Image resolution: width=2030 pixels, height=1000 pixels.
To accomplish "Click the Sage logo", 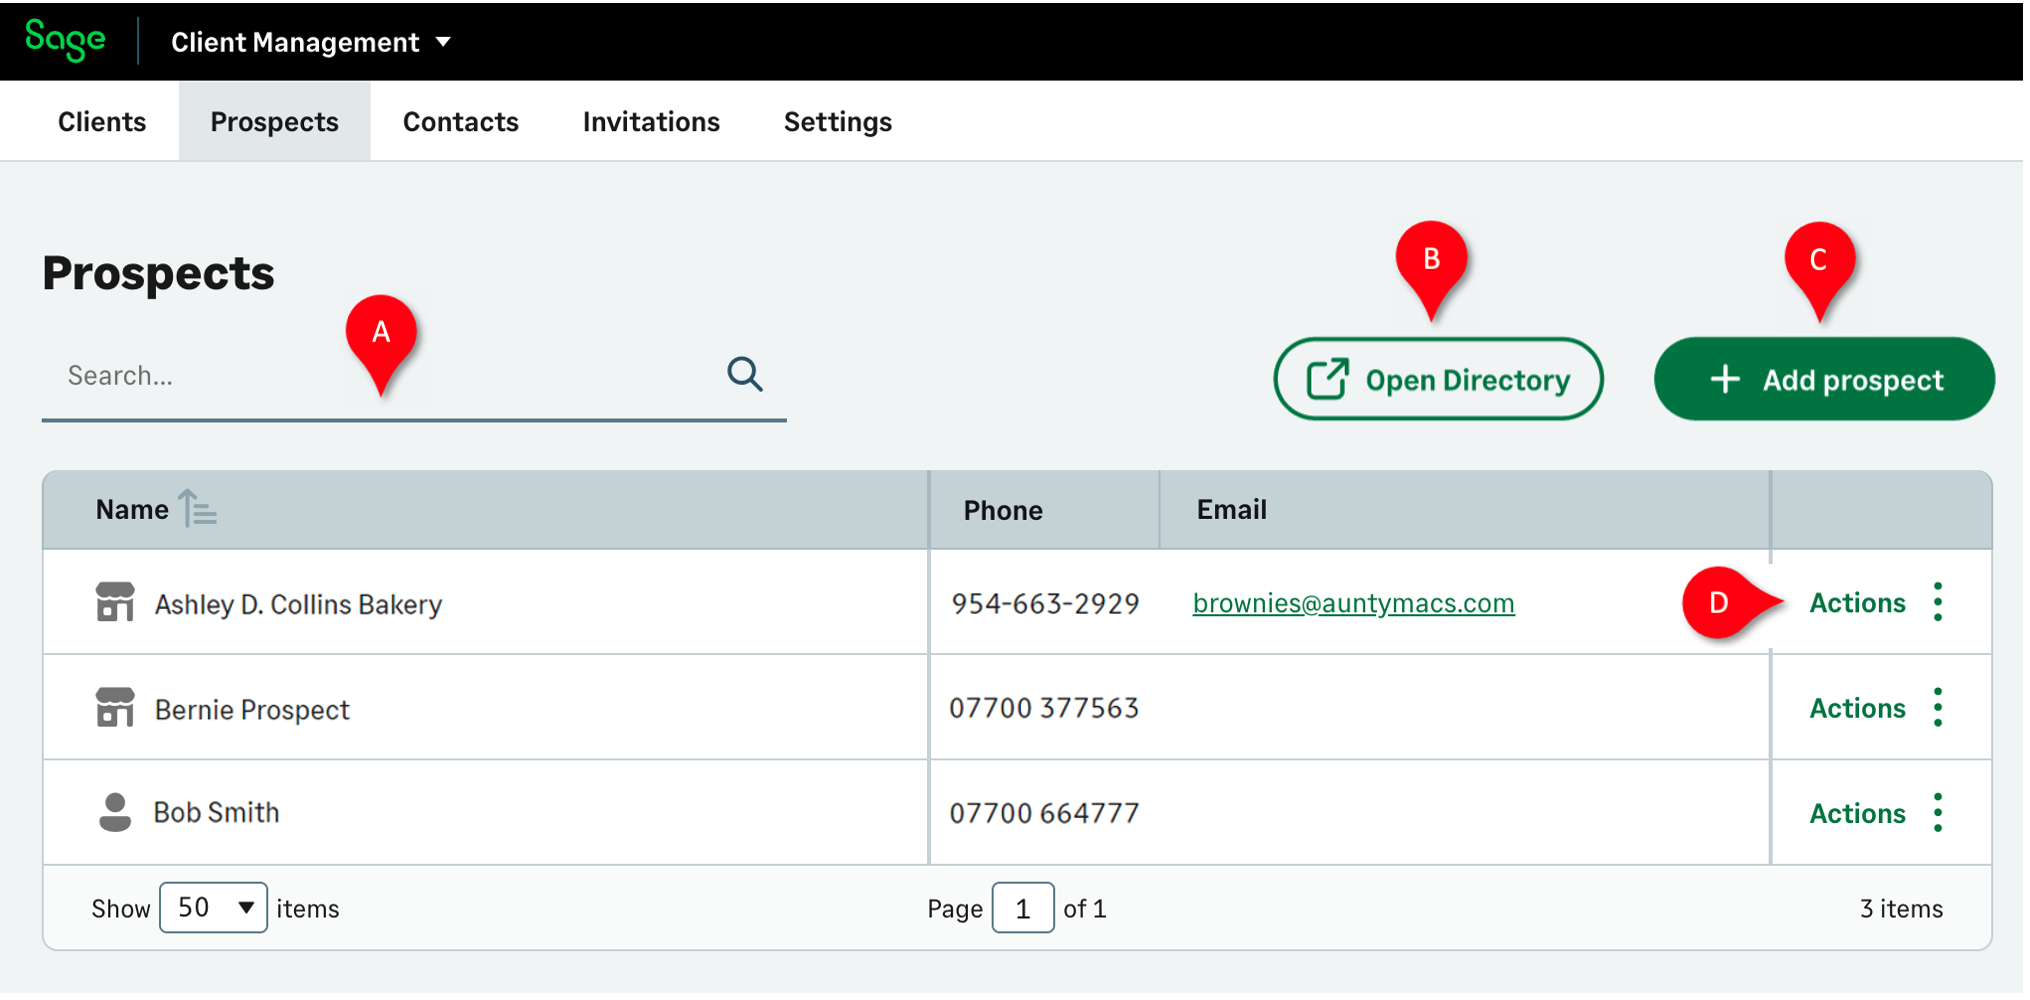I will 65,40.
